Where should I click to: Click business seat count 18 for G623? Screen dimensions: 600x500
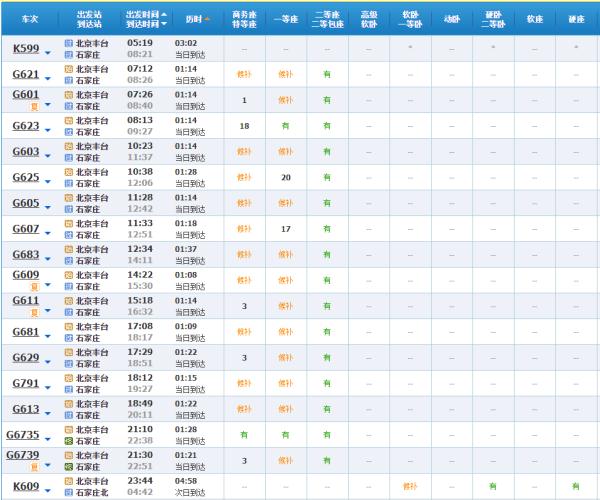(244, 126)
